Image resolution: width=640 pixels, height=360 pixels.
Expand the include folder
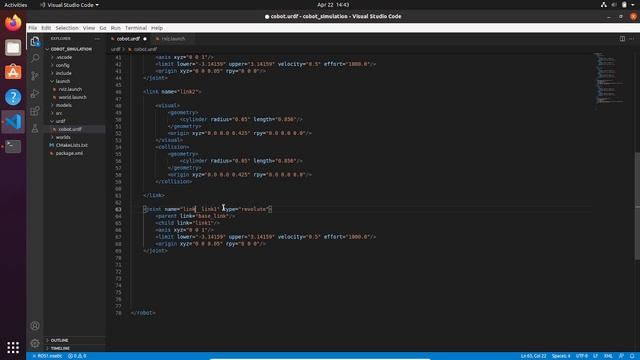(63, 73)
